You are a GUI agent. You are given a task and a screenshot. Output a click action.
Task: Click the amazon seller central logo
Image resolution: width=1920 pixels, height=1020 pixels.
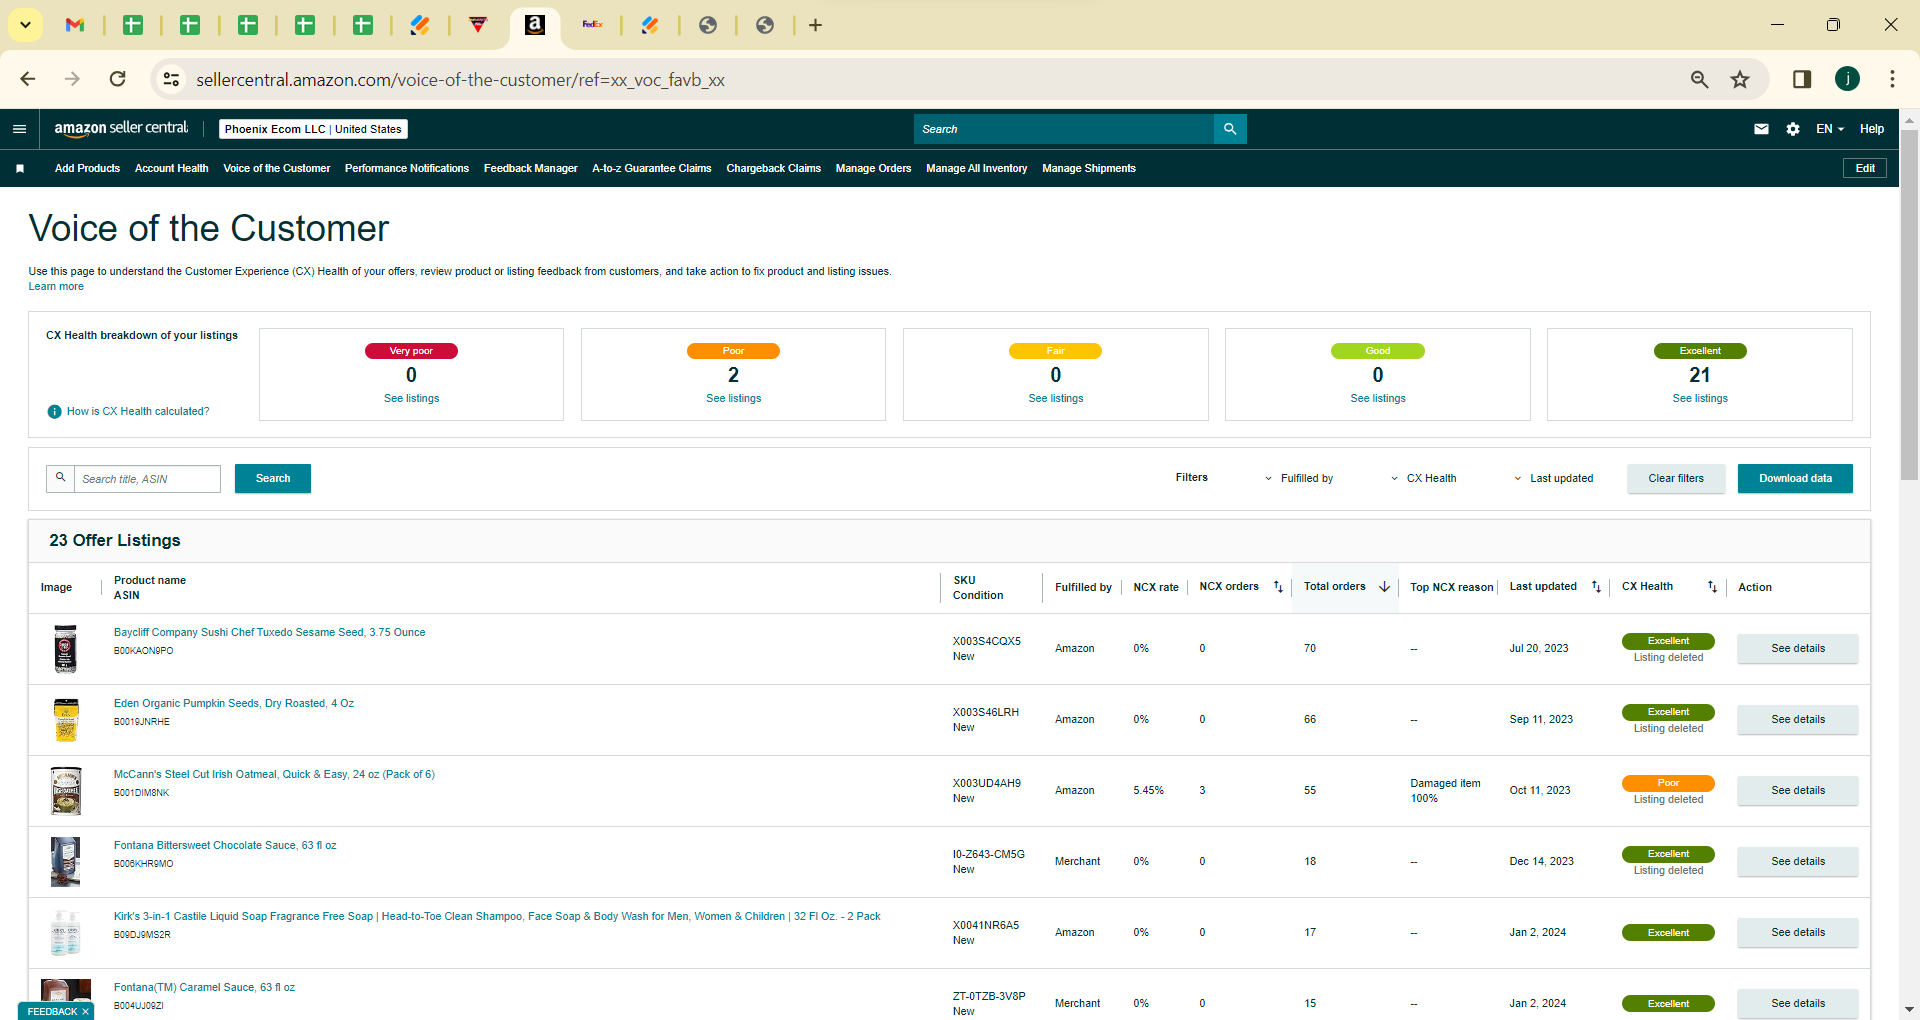121,128
